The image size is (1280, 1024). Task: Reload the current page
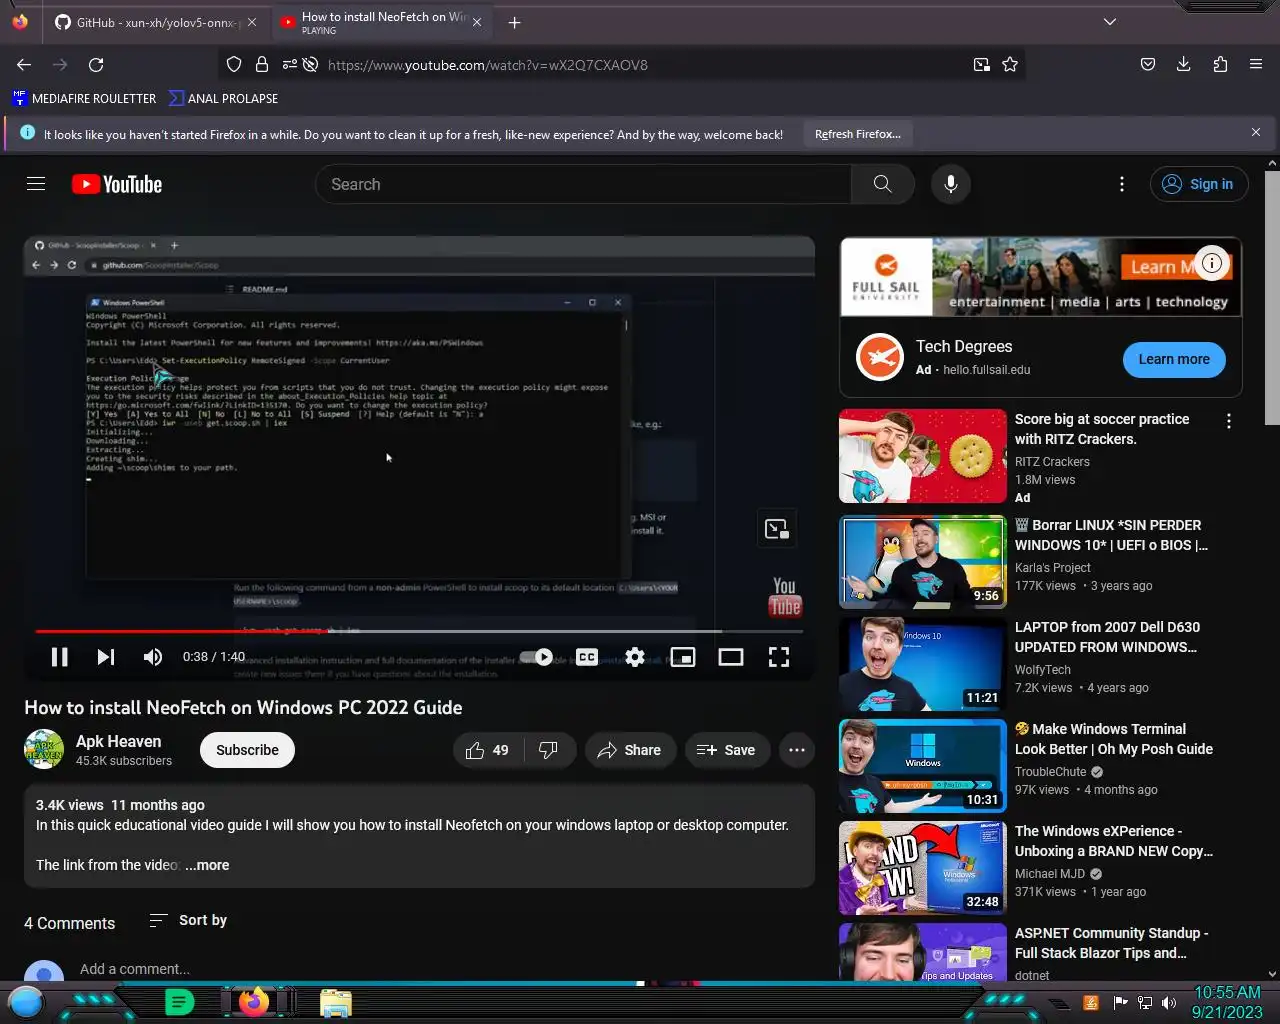click(96, 64)
